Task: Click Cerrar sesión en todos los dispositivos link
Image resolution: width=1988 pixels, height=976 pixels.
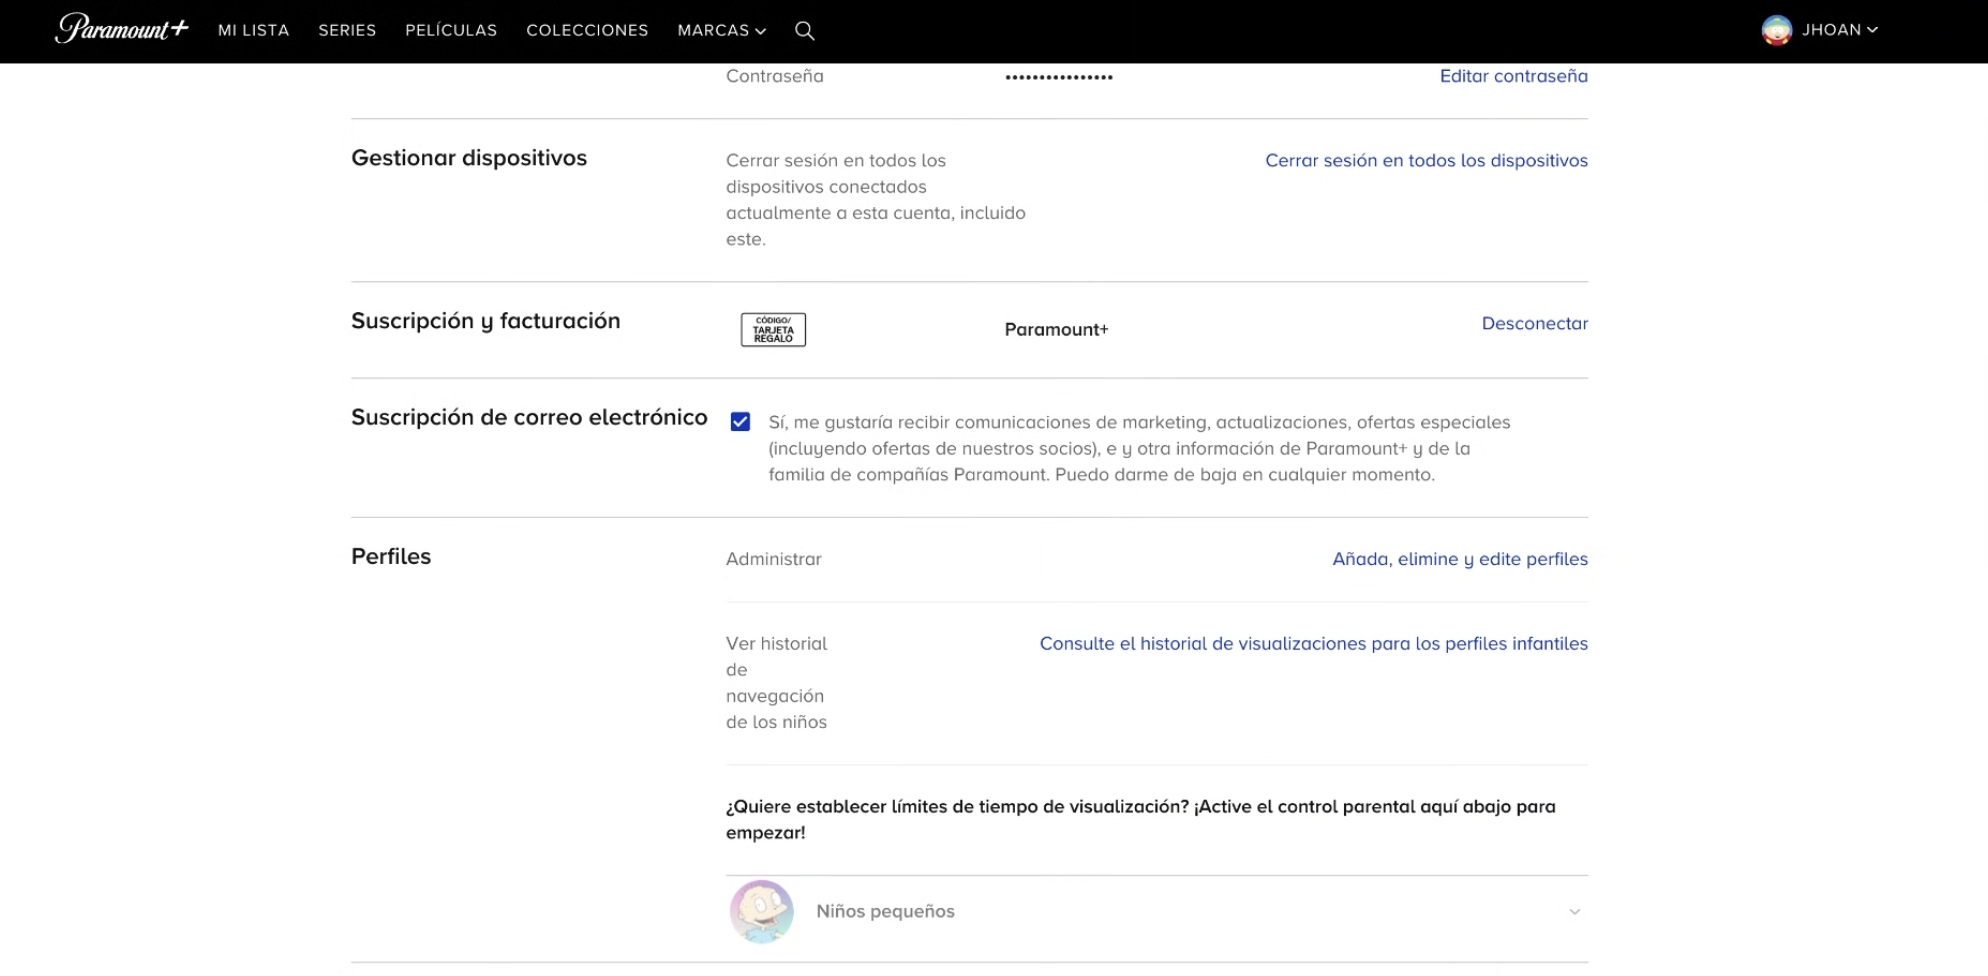Action: click(x=1426, y=161)
